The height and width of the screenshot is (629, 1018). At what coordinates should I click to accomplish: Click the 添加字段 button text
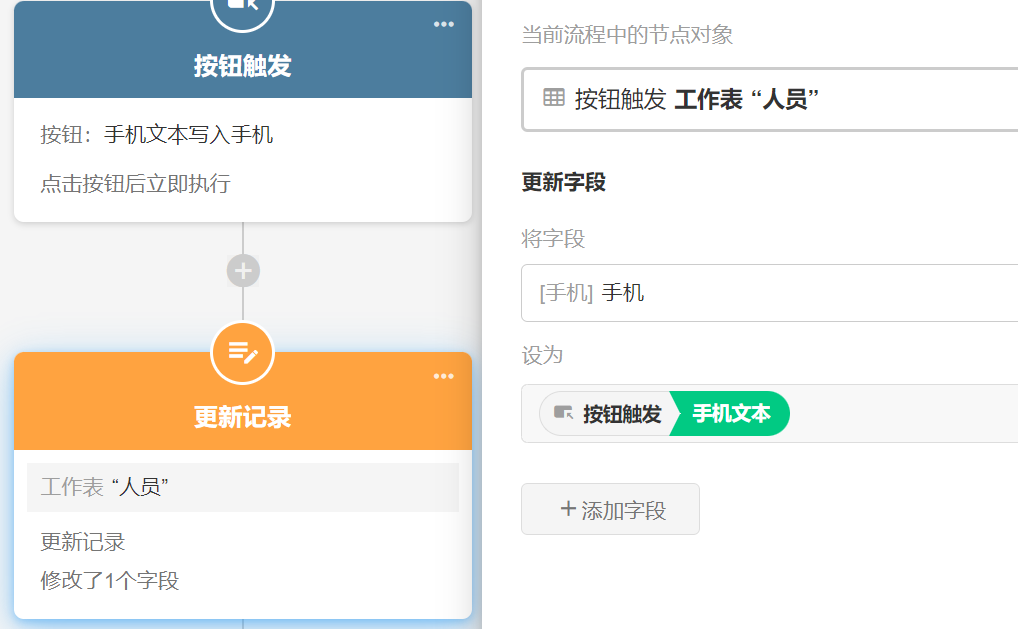coord(623,510)
